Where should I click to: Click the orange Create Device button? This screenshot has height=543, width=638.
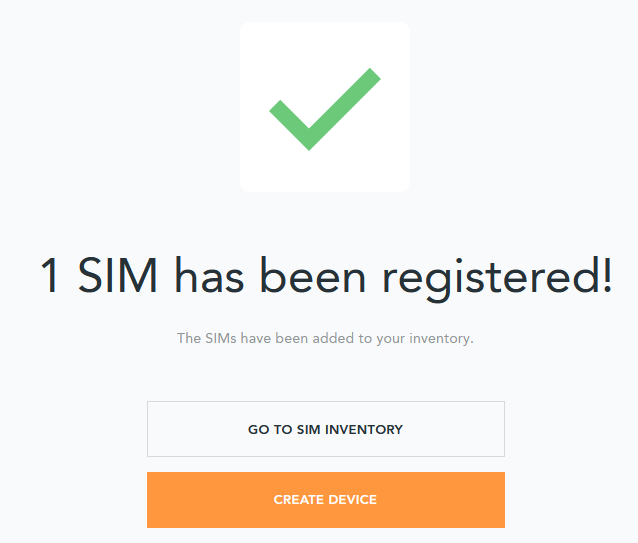click(x=326, y=499)
